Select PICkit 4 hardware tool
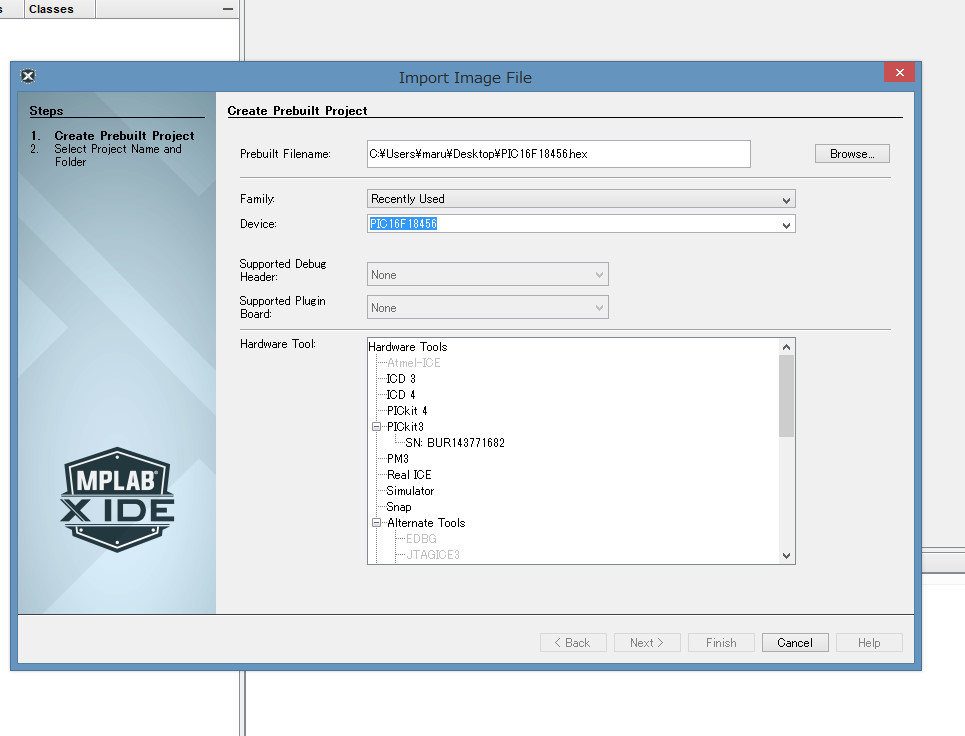Screen dimensions: 965x736 pyautogui.click(x=407, y=410)
